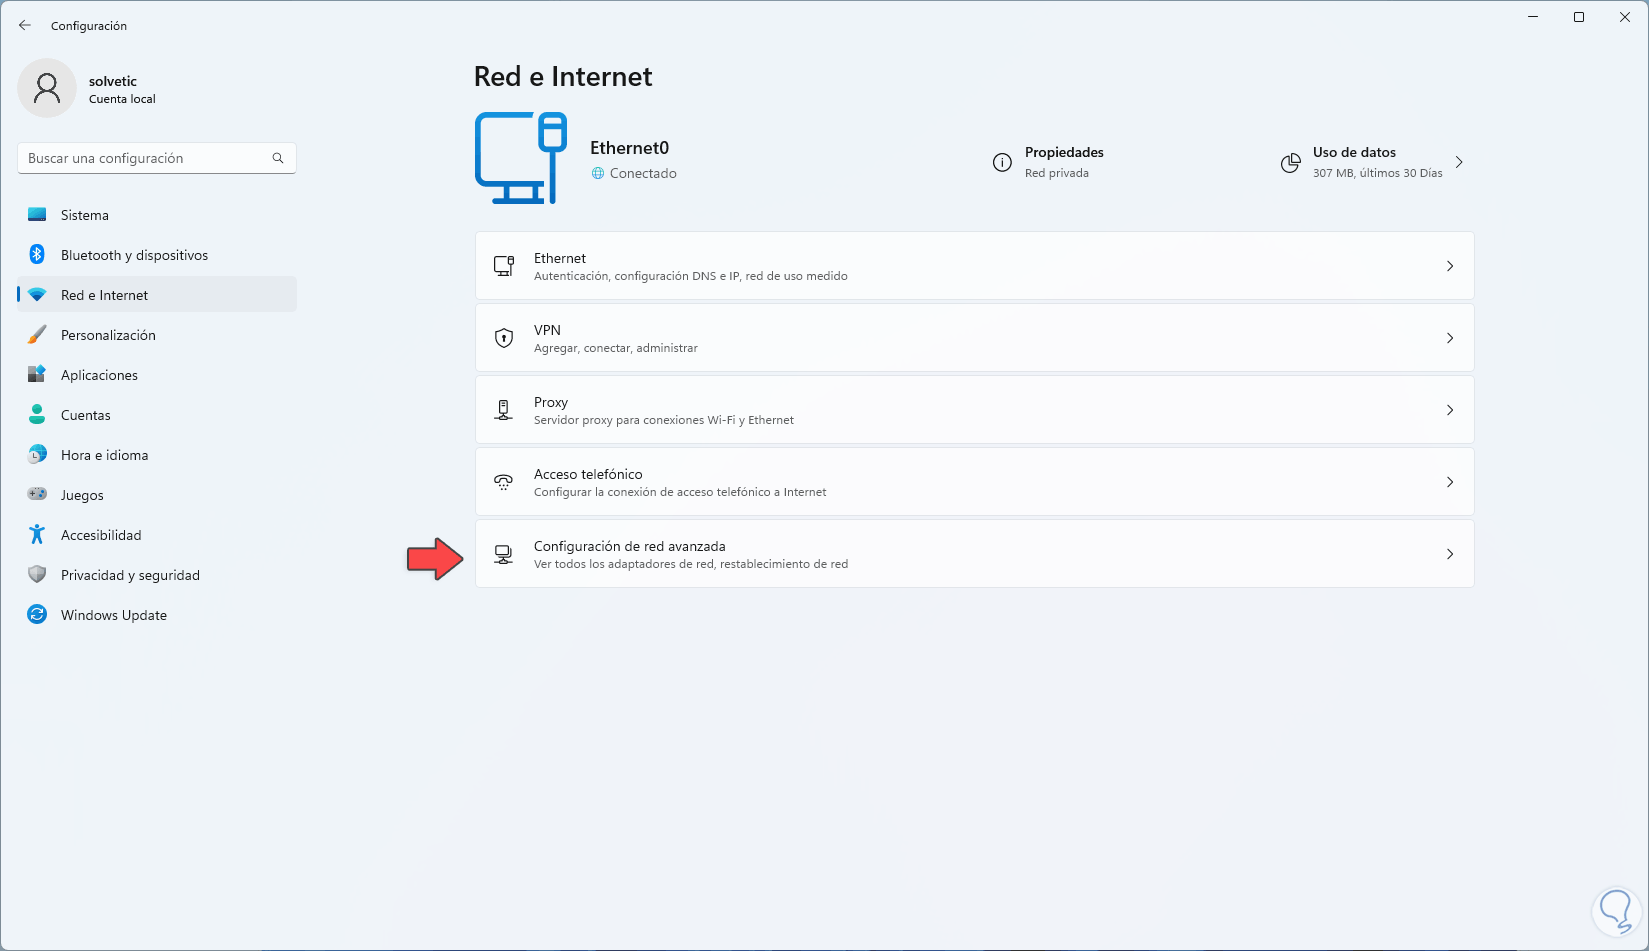Viewport: 1649px width, 951px height.
Task: Click the Personalización paintbrush icon
Action: pyautogui.click(x=37, y=335)
